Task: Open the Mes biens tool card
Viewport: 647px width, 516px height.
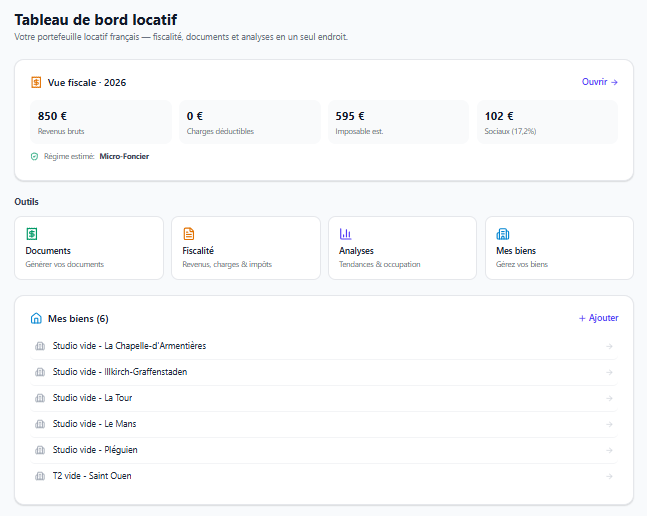Action: tap(559, 248)
